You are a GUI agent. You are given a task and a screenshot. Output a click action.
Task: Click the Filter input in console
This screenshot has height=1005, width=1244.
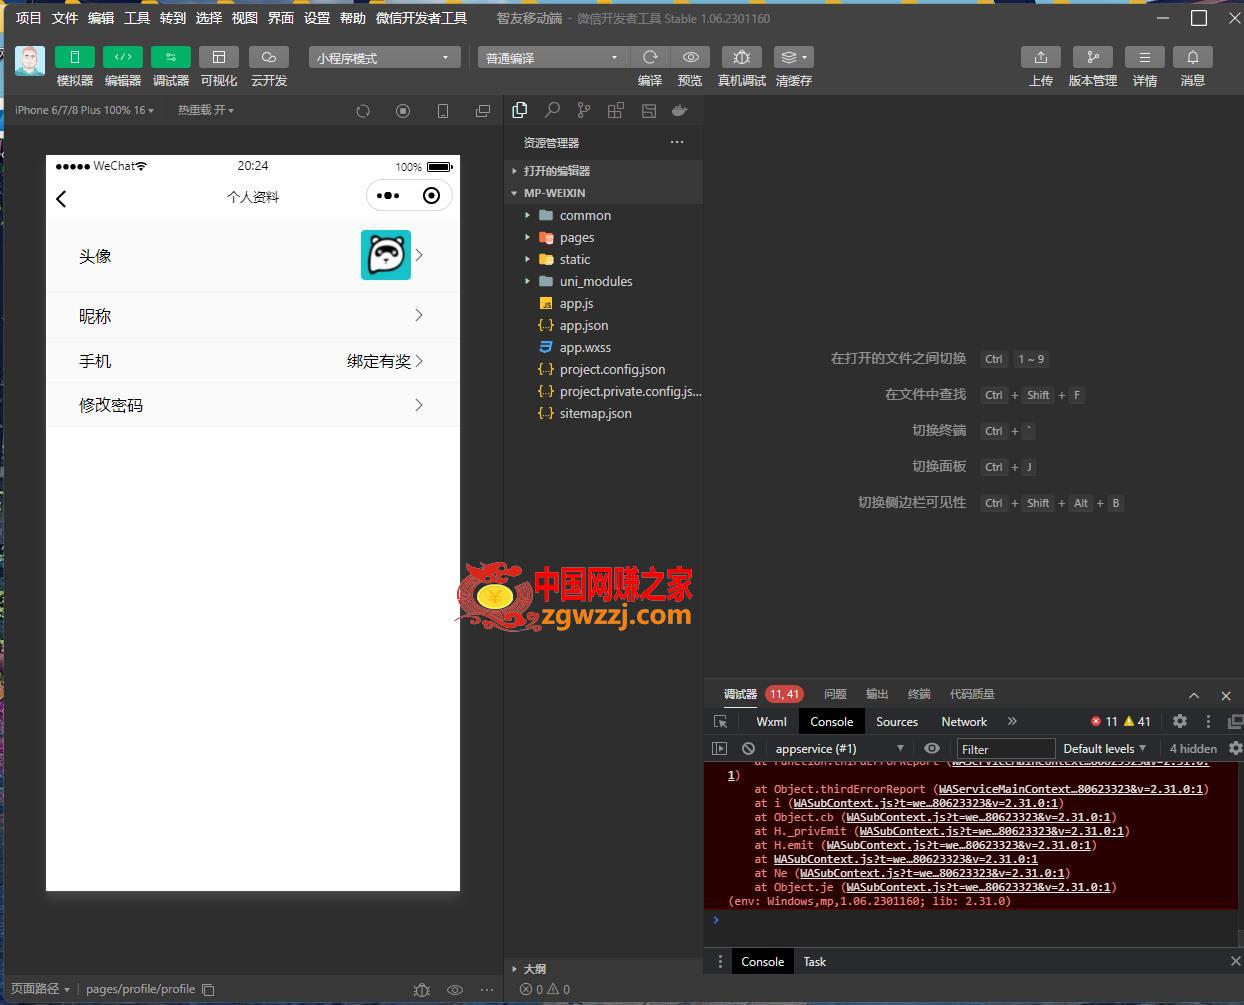pos(1005,749)
